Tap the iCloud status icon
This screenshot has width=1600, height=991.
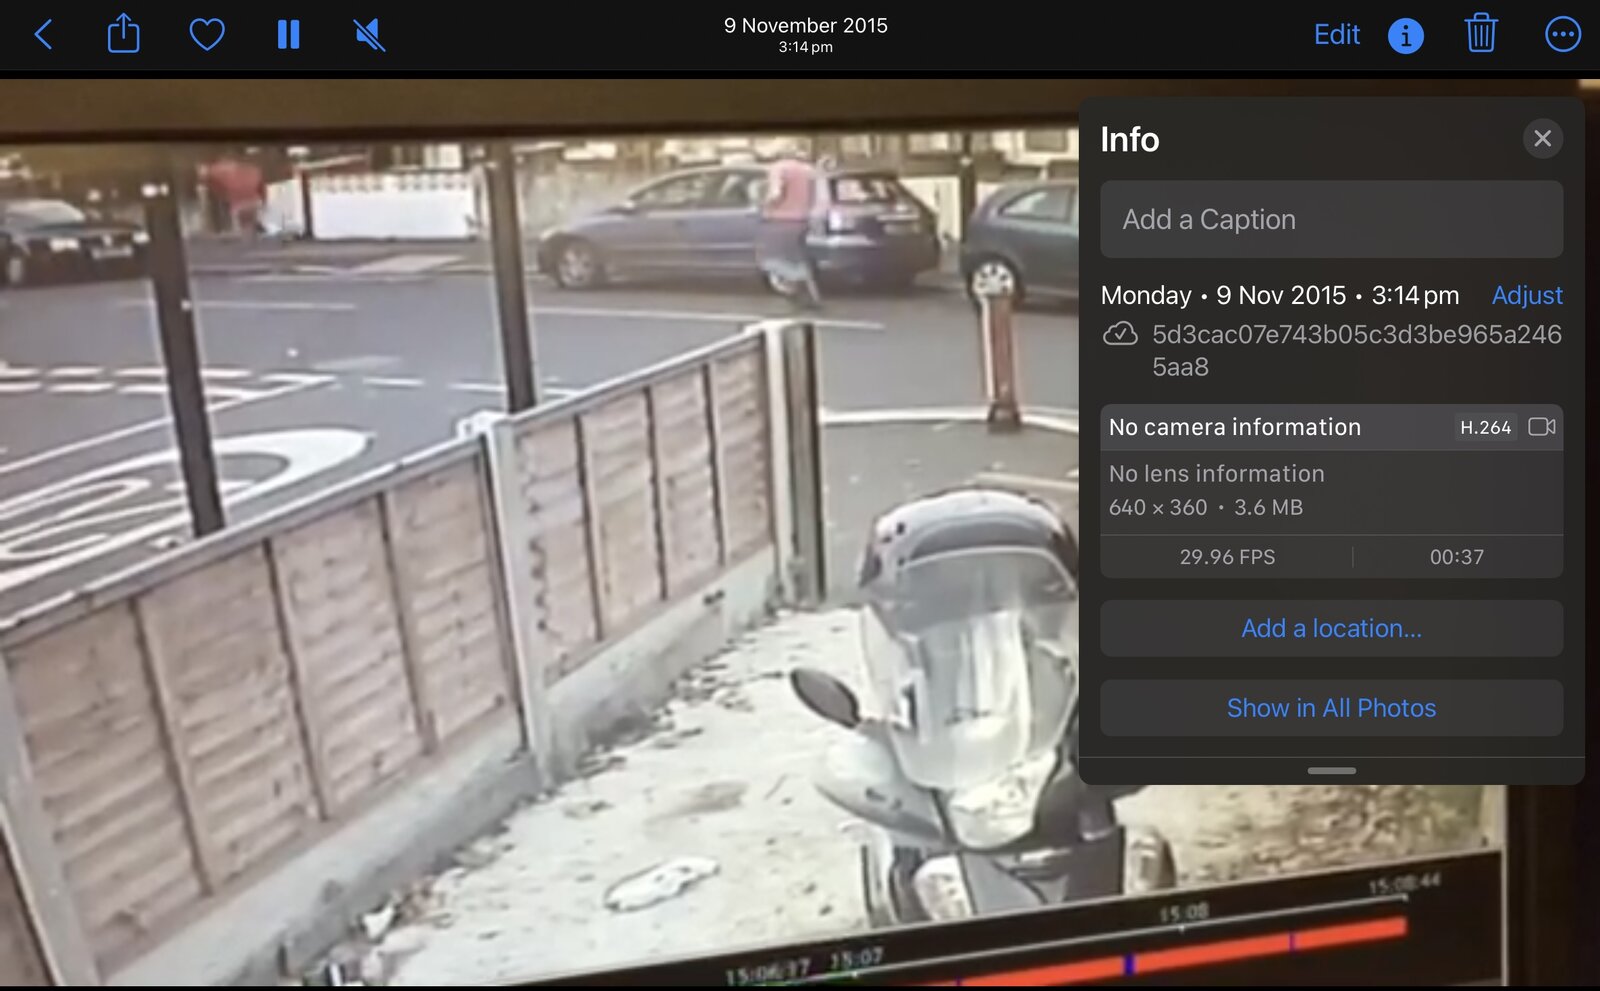[1120, 334]
